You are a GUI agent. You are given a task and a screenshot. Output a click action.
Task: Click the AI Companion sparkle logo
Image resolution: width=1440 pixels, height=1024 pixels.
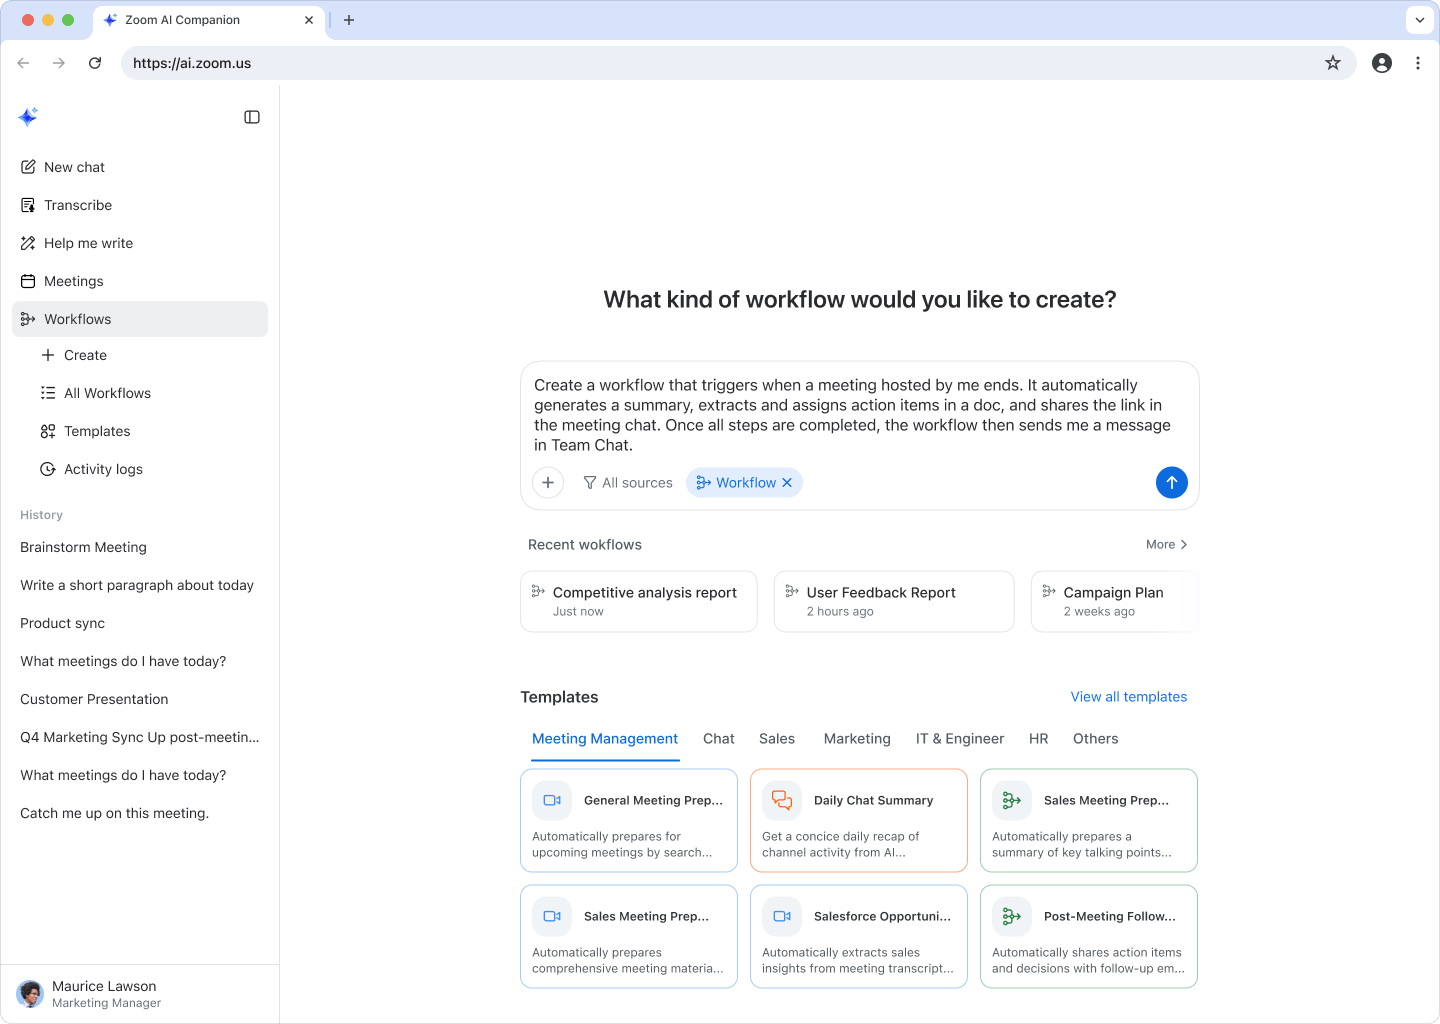click(28, 116)
